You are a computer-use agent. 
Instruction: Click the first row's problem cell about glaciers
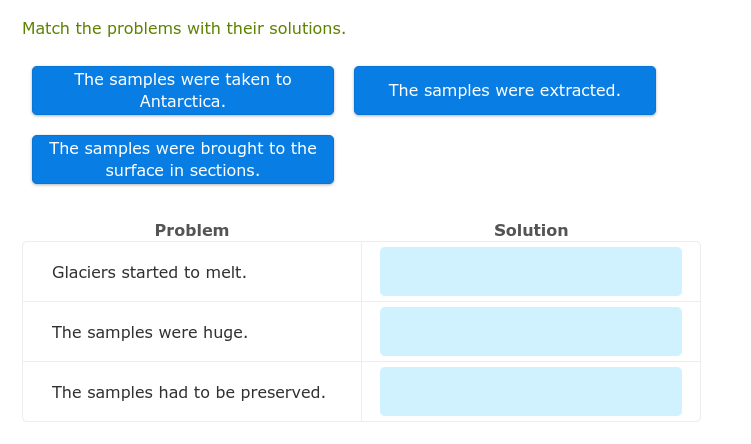click(192, 272)
